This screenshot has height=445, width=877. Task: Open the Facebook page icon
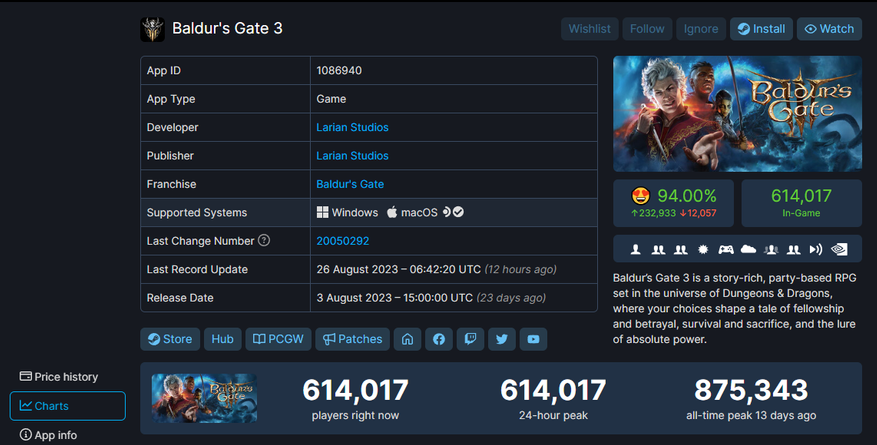(x=438, y=339)
